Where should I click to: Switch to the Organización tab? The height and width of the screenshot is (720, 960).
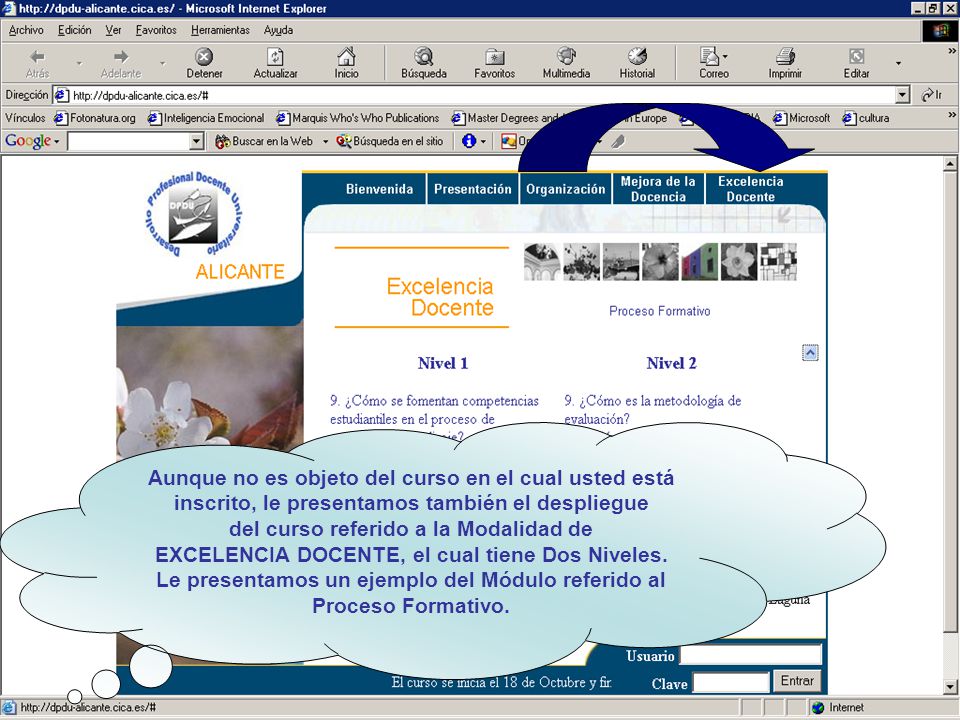tap(566, 189)
